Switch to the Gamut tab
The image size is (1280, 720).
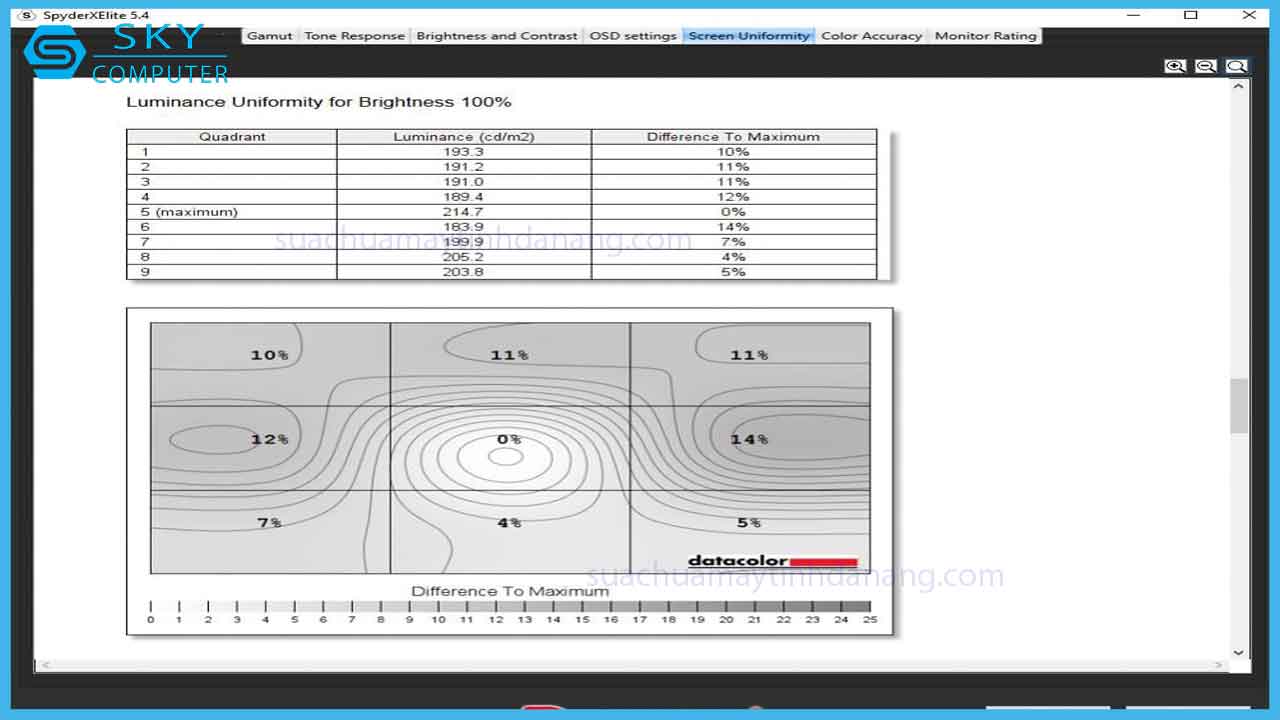tap(270, 36)
